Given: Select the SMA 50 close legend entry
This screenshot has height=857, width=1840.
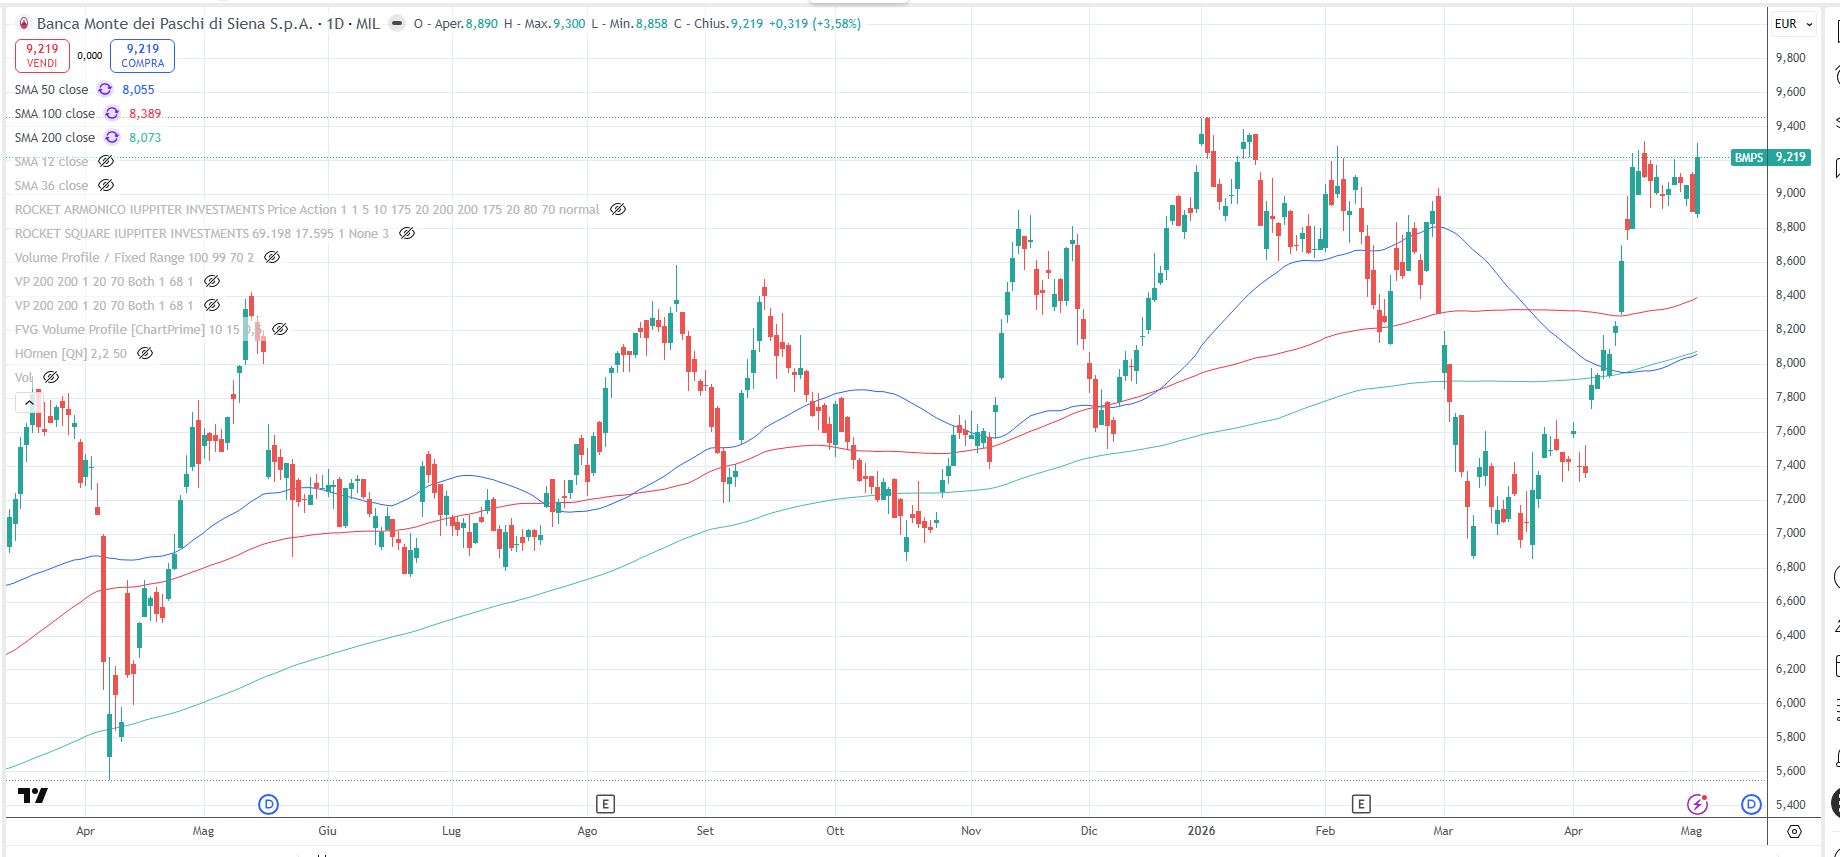Looking at the screenshot, I should pos(51,89).
